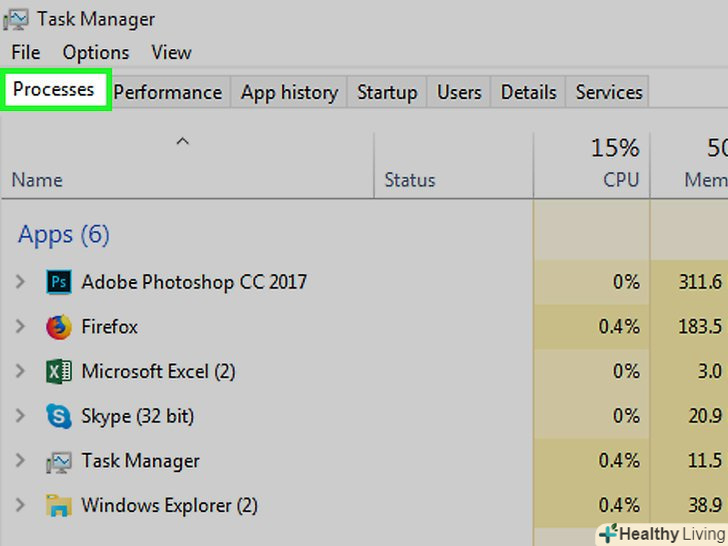
Task: Open the Options menu
Action: pos(95,52)
